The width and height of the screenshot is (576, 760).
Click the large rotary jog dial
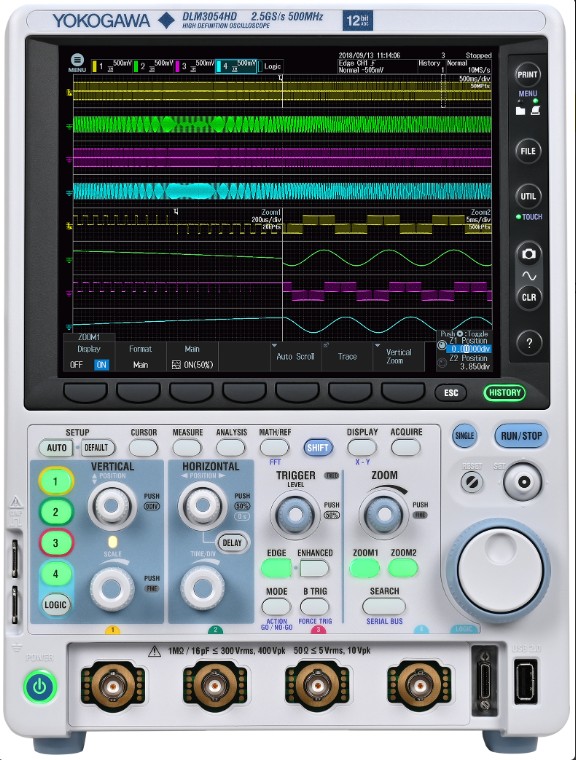point(500,570)
